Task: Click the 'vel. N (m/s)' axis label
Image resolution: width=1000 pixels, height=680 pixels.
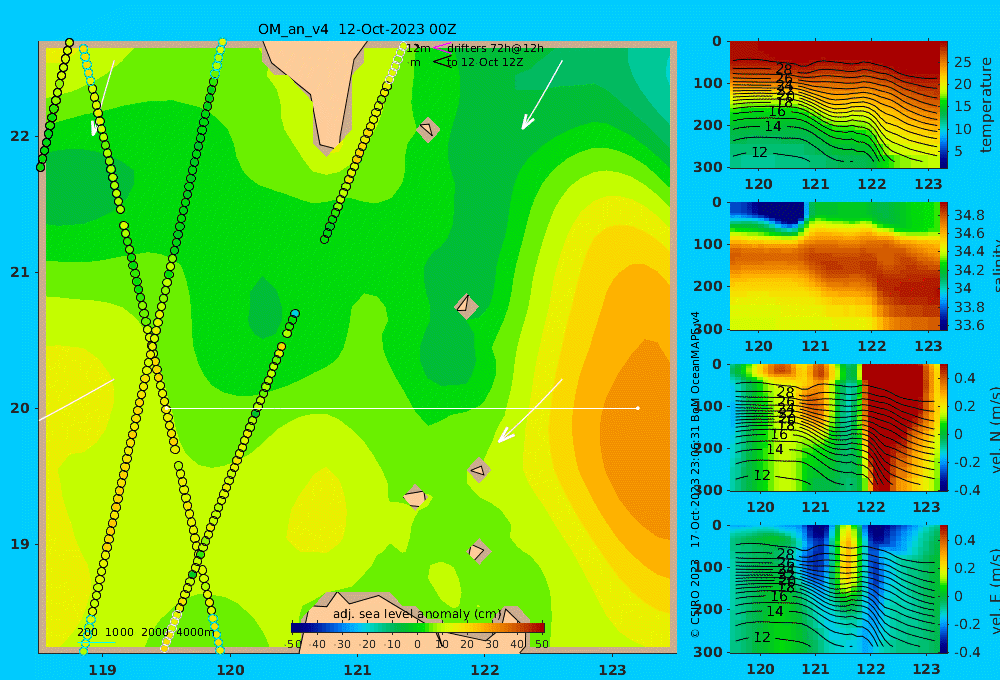Action: tap(994, 431)
